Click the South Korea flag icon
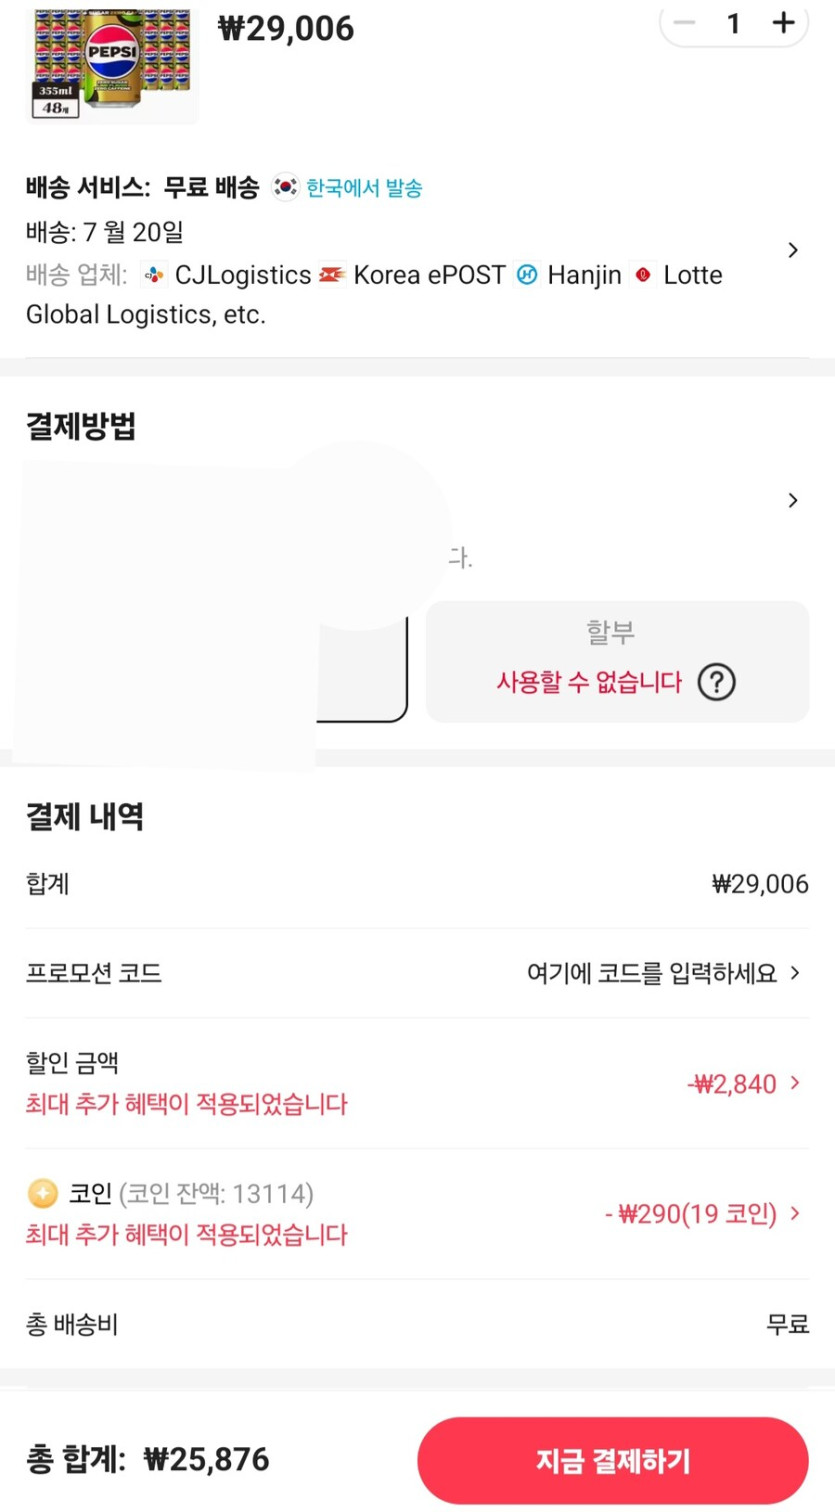The height and width of the screenshot is (1512, 835). 286,187
